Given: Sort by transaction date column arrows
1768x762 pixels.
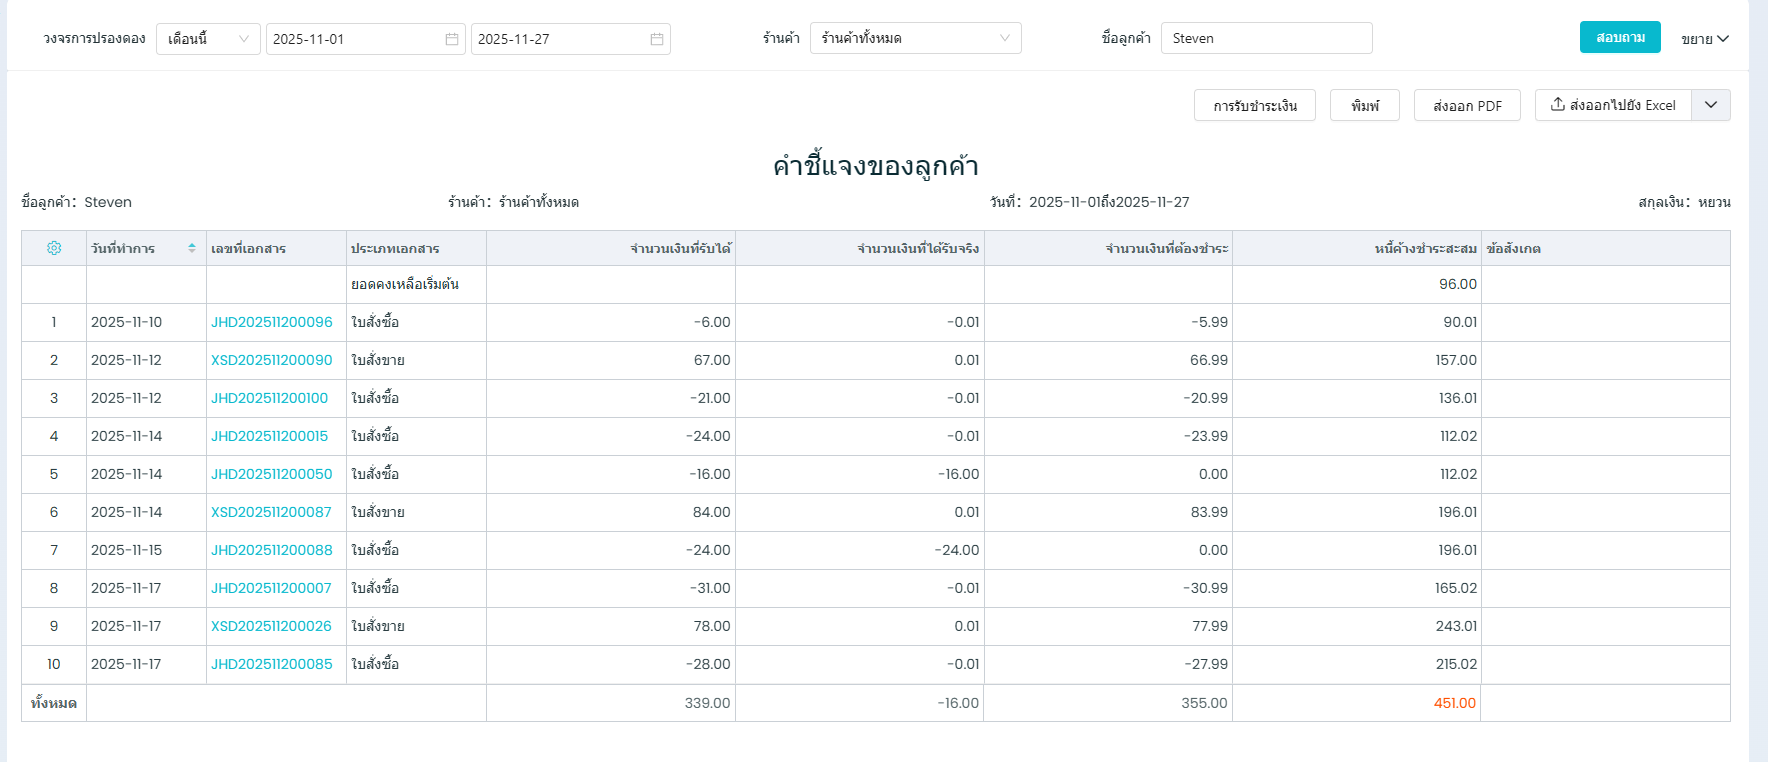Looking at the screenshot, I should point(192,248).
